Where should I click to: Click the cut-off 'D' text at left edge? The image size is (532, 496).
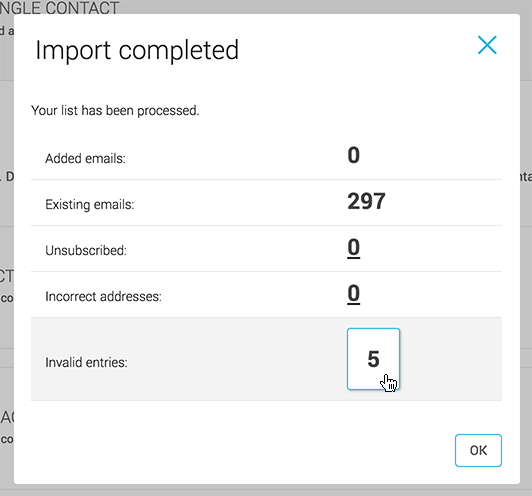tap(9, 176)
